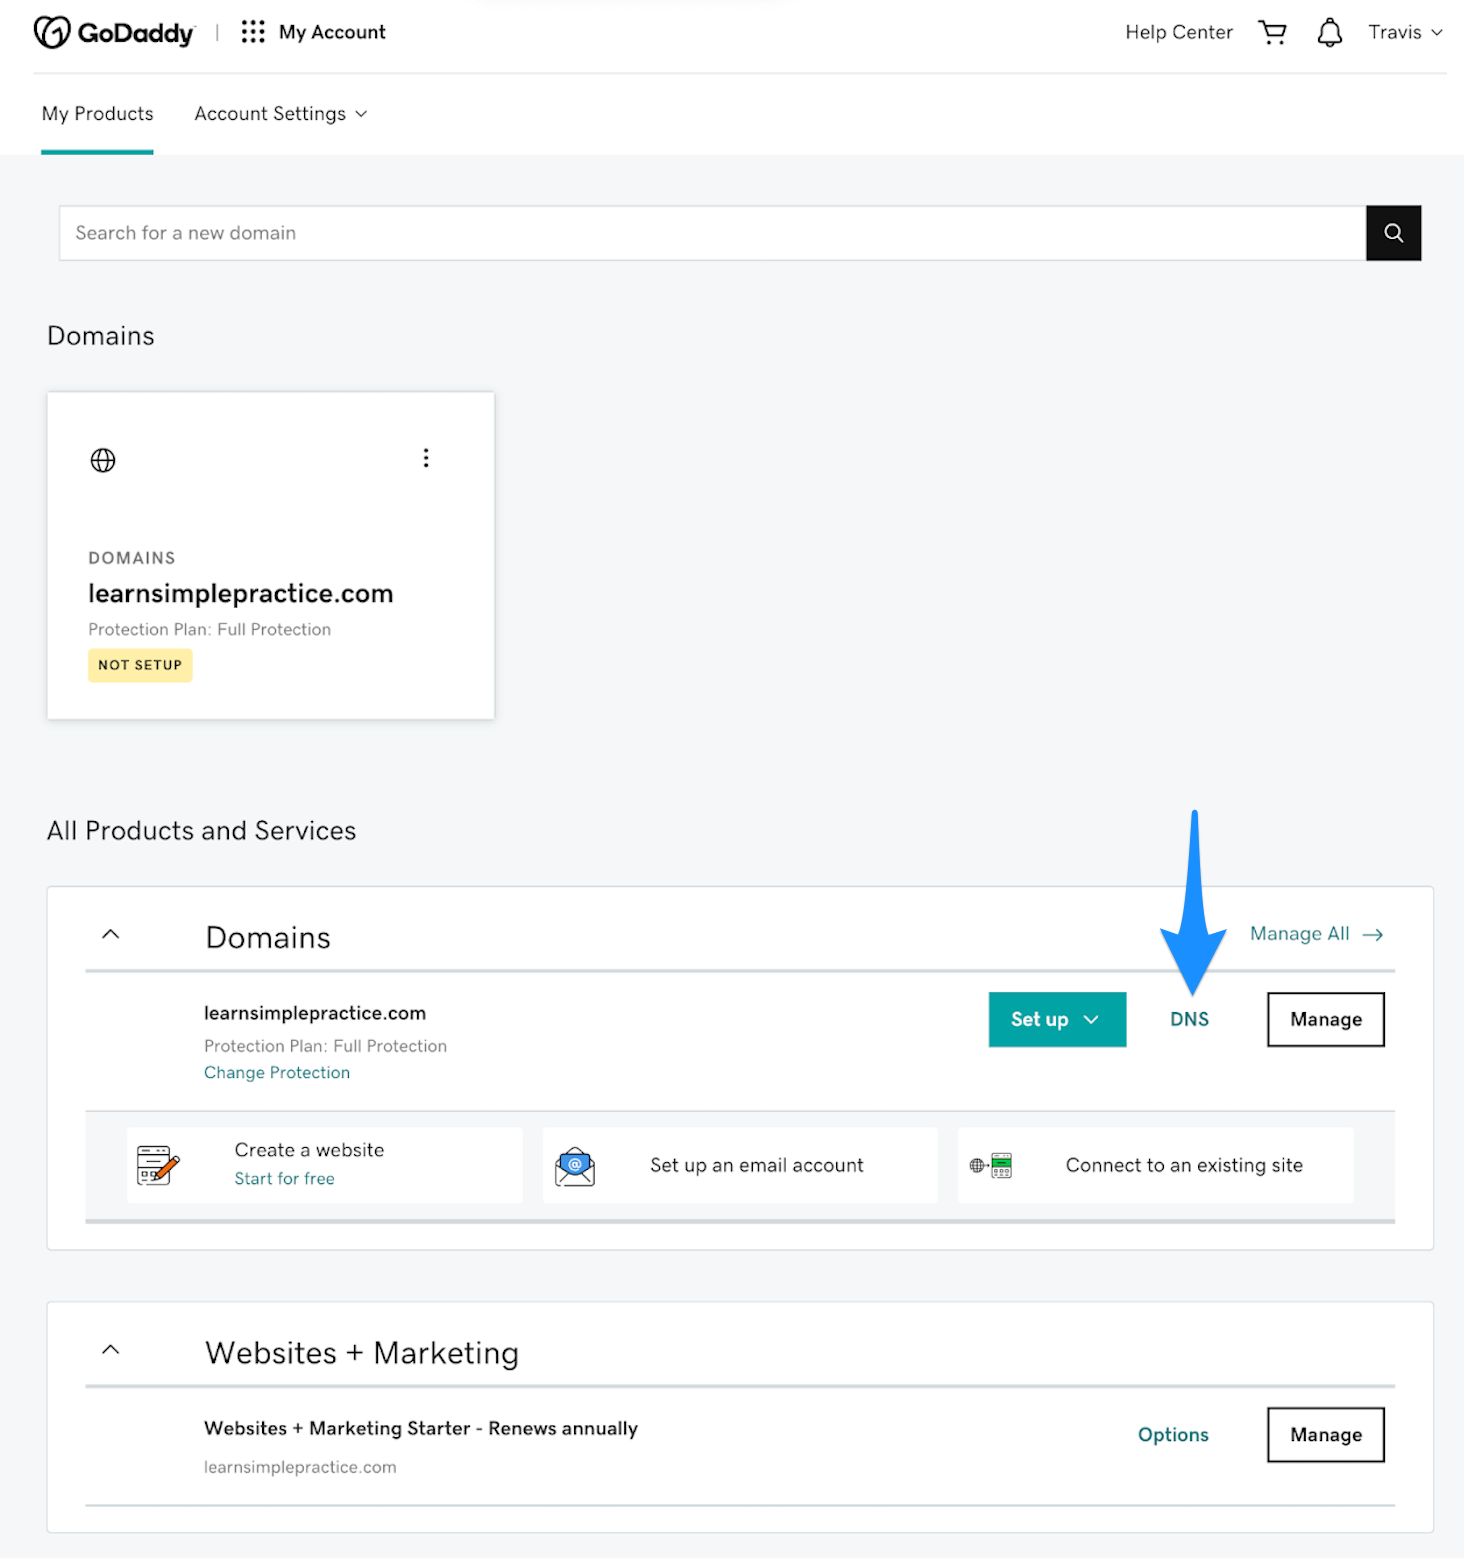Screen dimensions: 1464x1558
Task: Open learnsimplepractice.com domain card title
Action: coord(241,594)
